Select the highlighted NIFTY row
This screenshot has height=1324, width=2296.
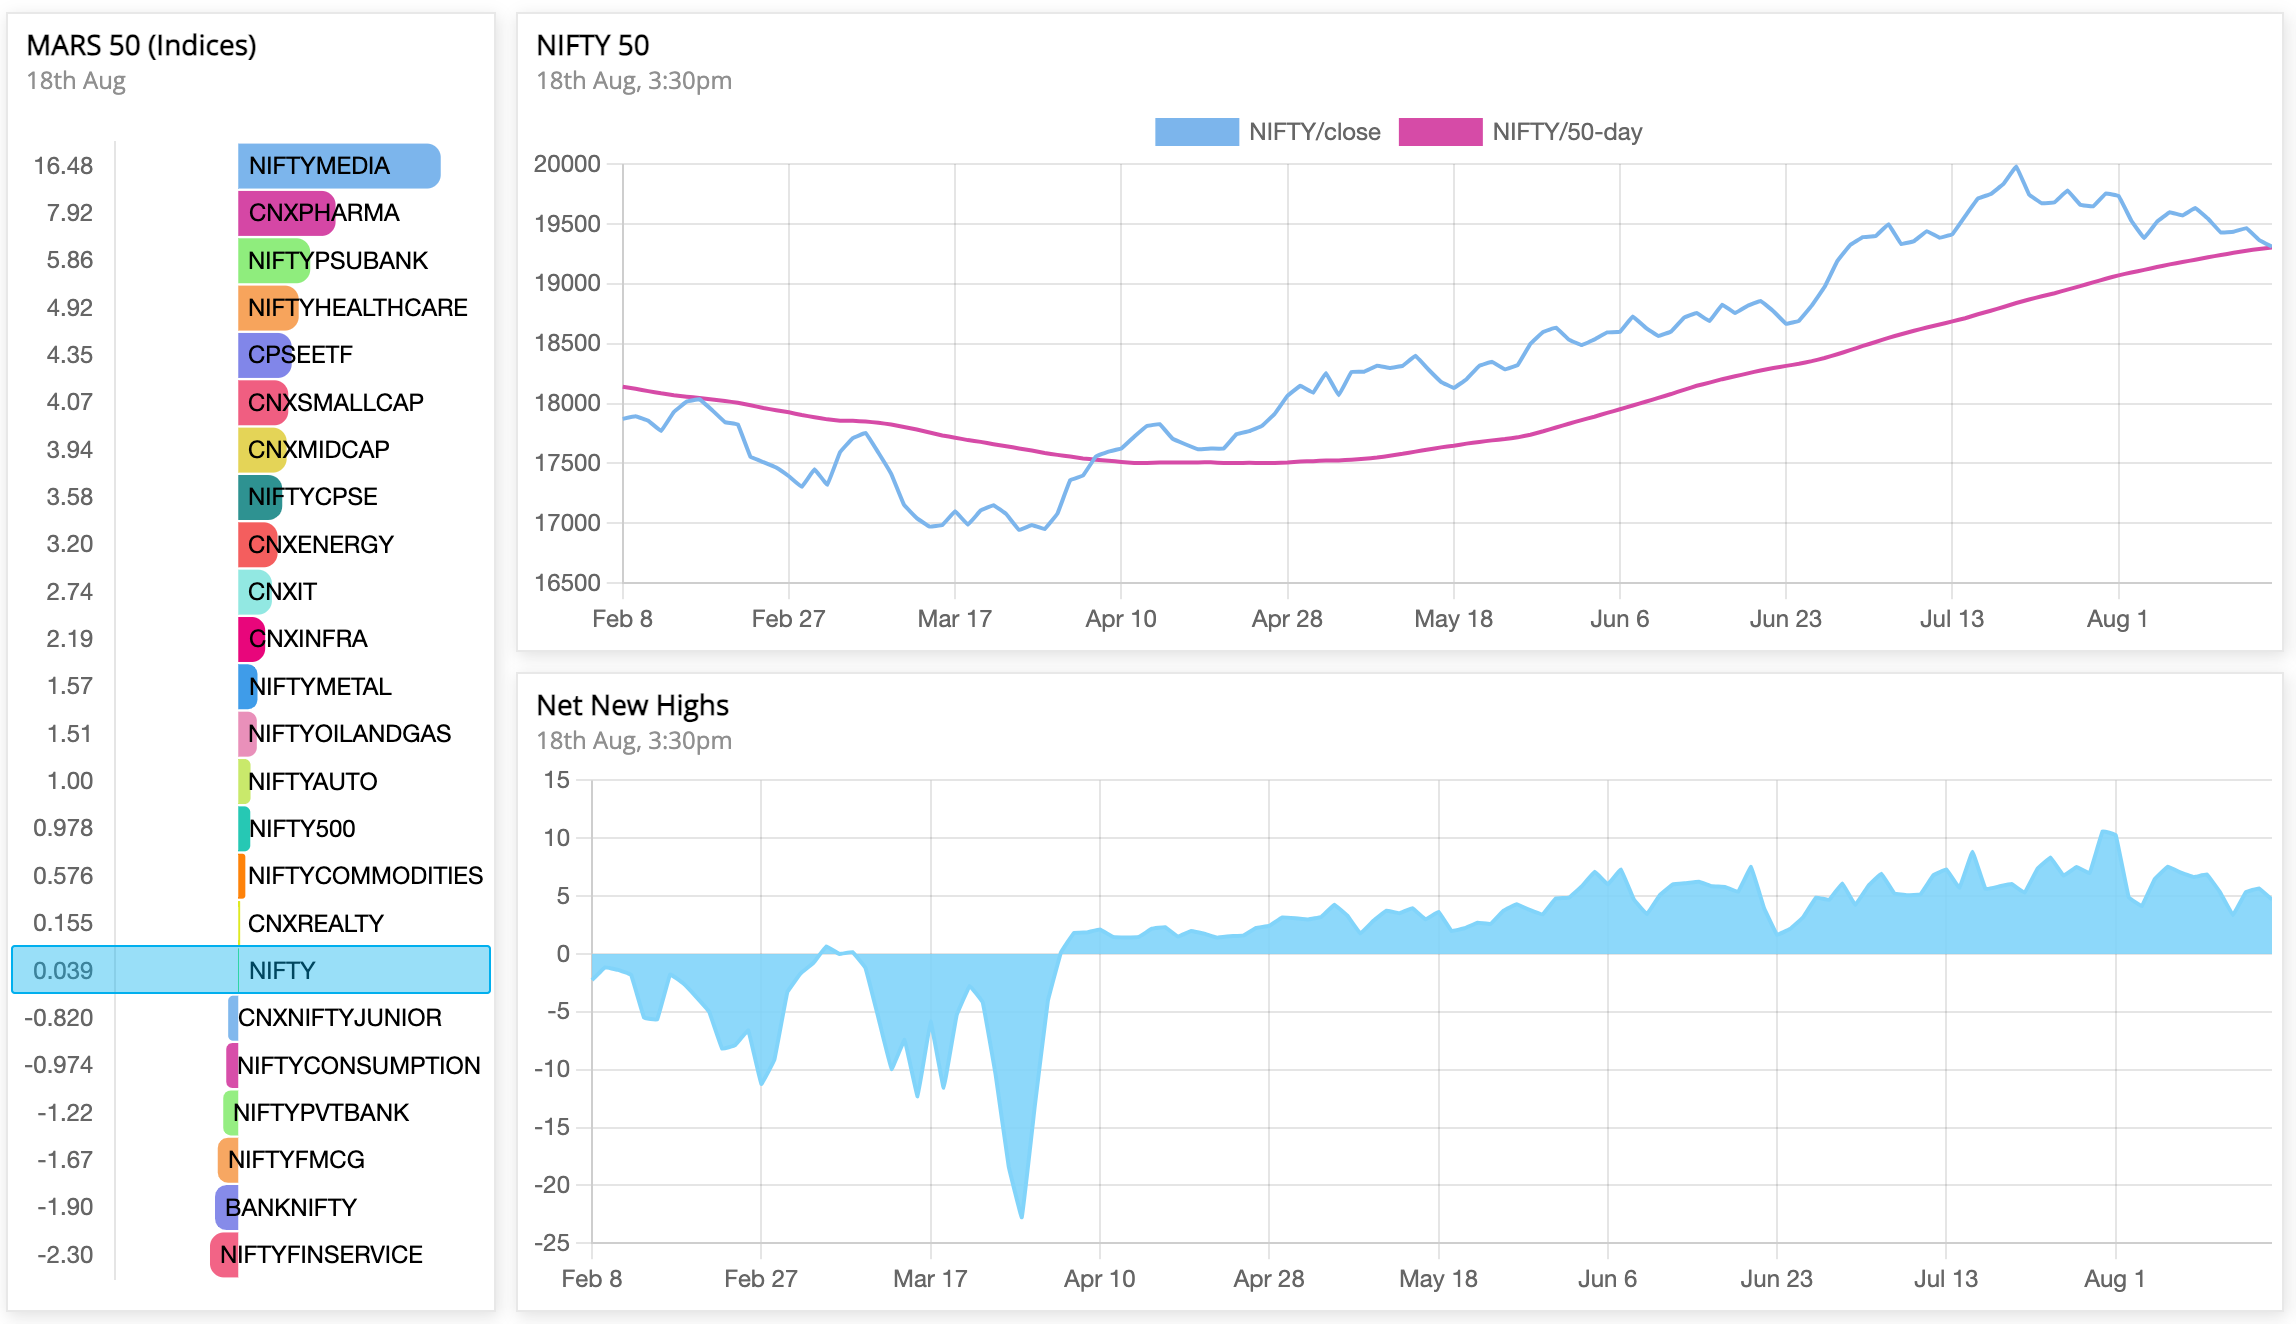[251, 969]
